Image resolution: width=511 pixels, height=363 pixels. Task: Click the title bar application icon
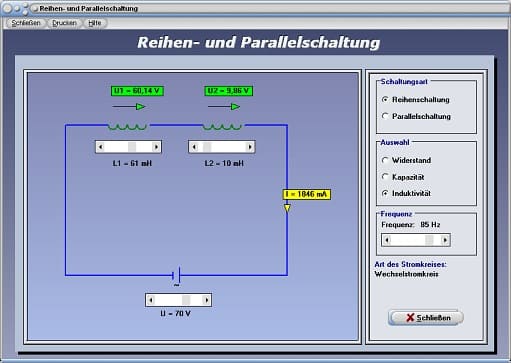click(x=34, y=9)
